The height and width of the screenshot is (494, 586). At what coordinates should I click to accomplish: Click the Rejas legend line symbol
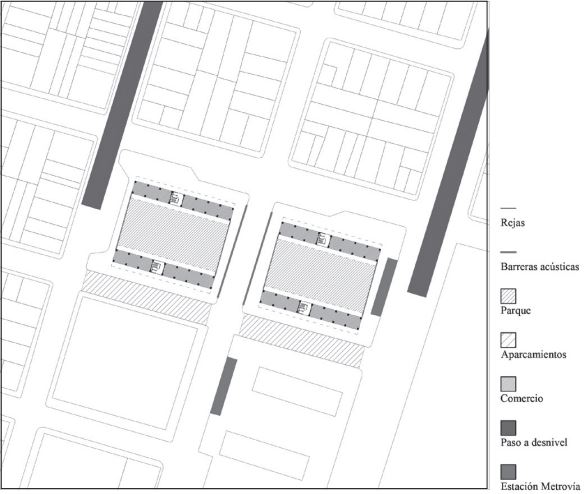pos(508,208)
